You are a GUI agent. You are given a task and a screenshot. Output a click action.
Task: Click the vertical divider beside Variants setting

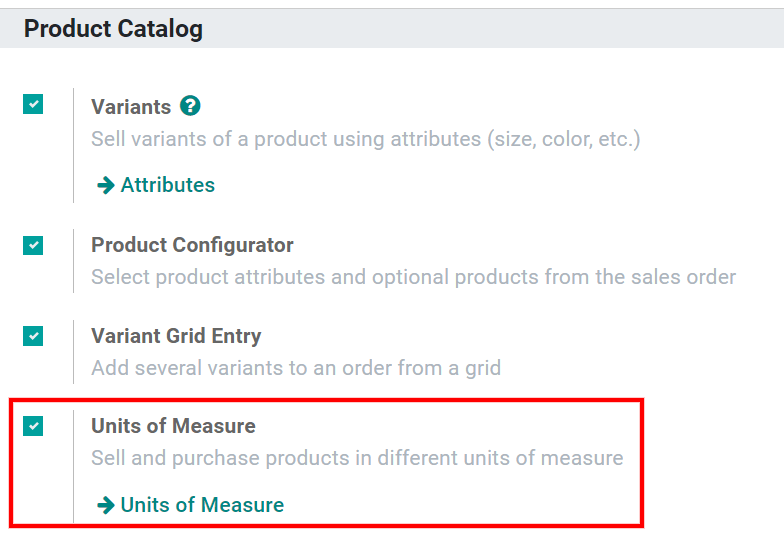[x=73, y=145]
